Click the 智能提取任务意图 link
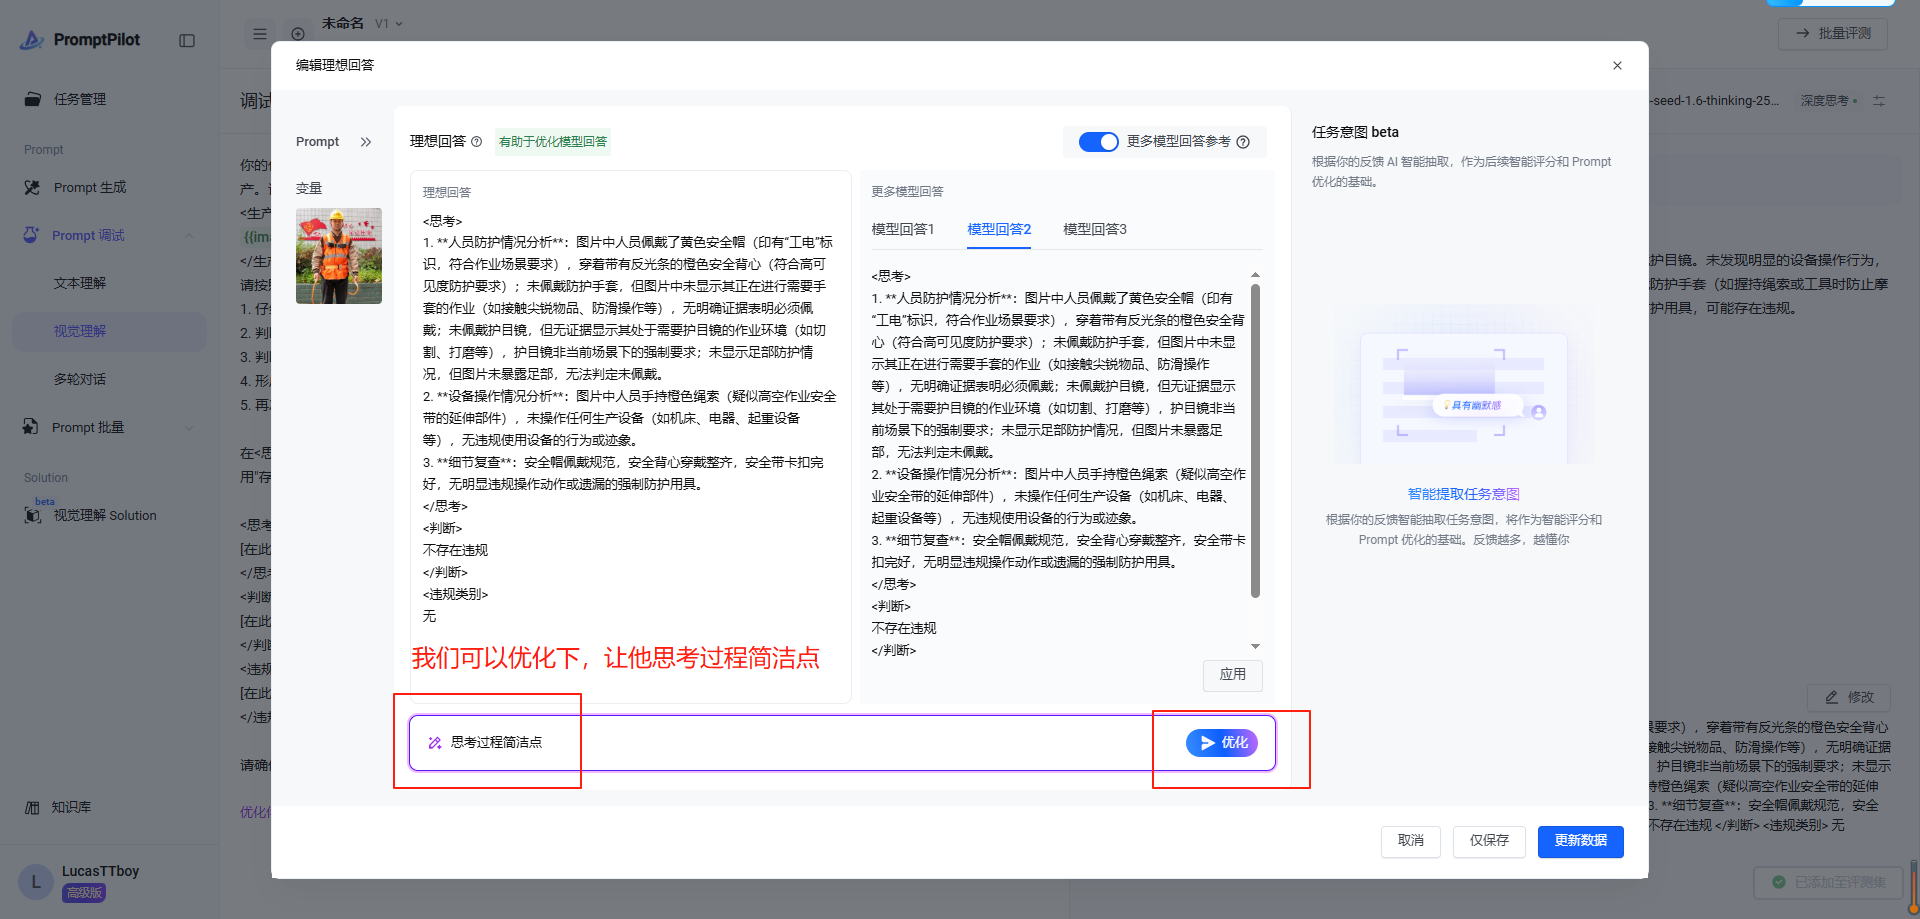 pyautogui.click(x=1464, y=494)
